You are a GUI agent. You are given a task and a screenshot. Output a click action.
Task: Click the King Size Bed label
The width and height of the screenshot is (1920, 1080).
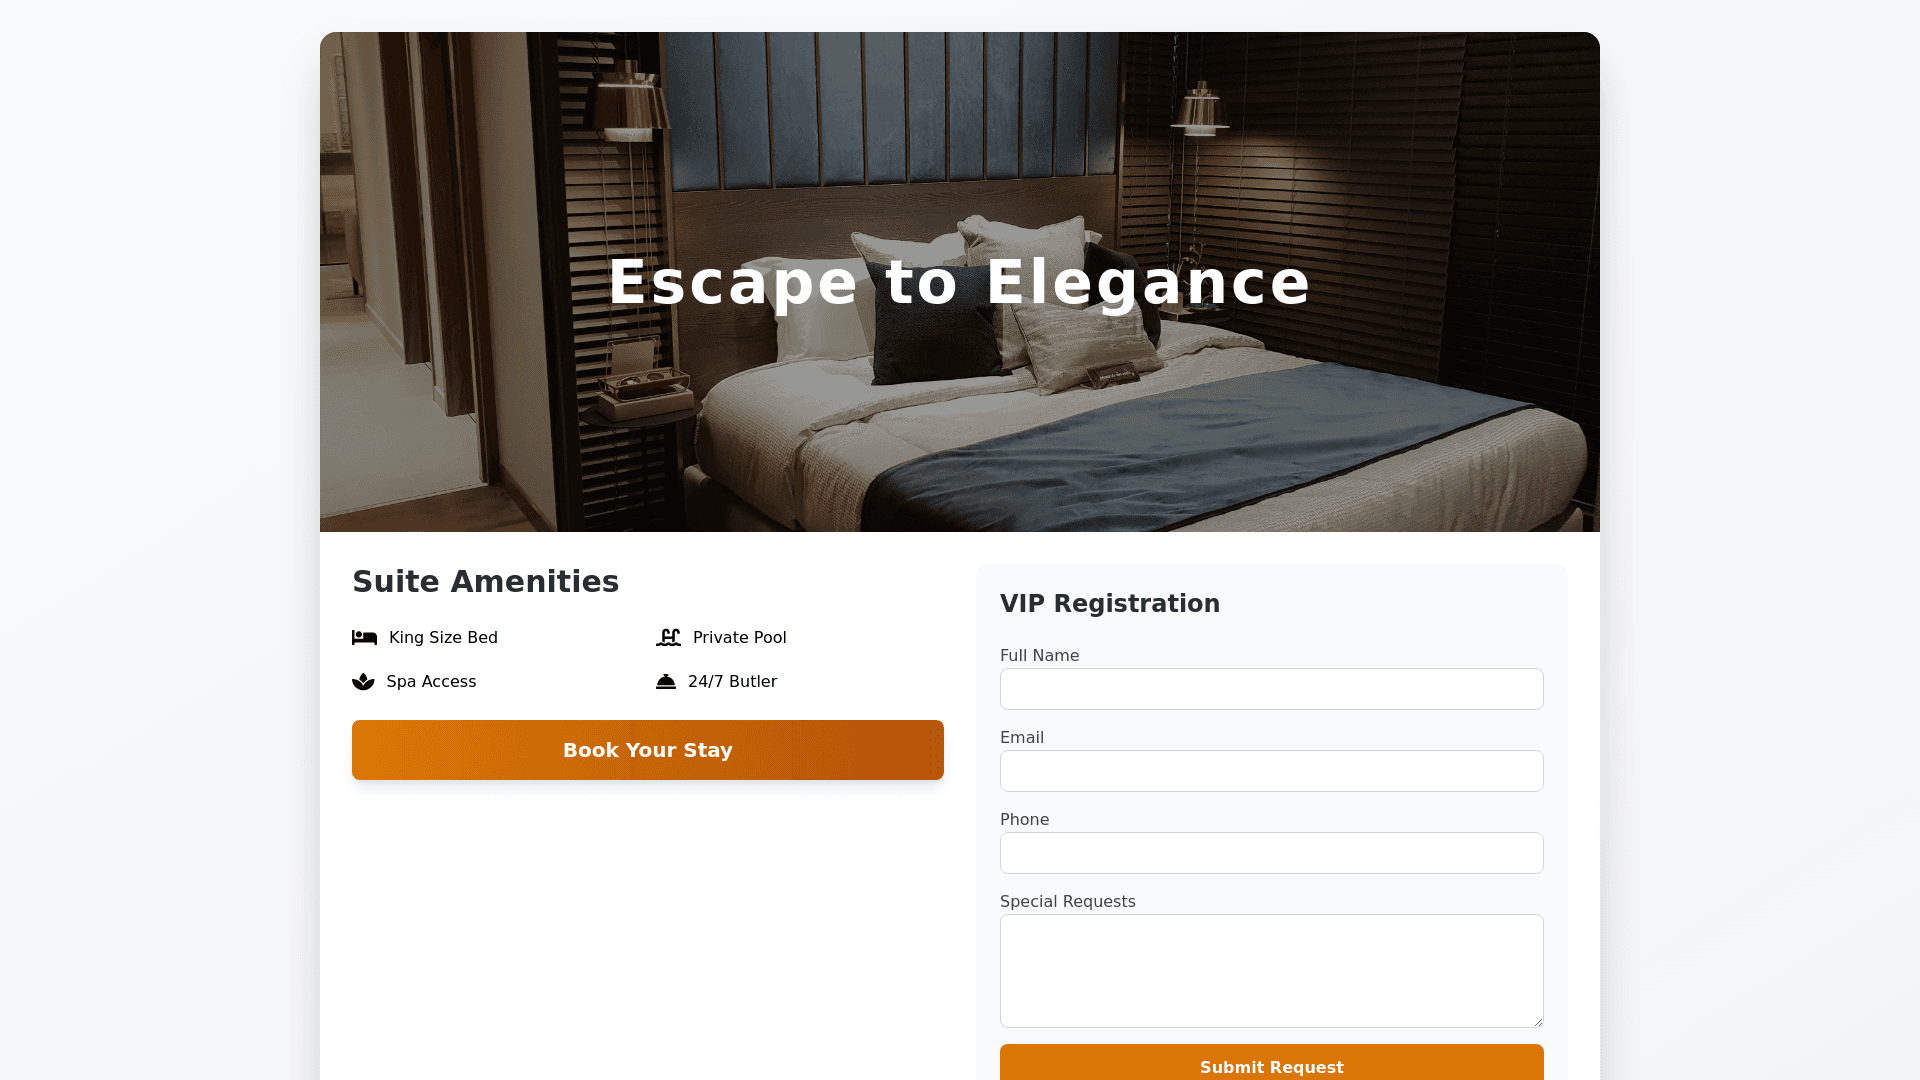pyautogui.click(x=443, y=638)
